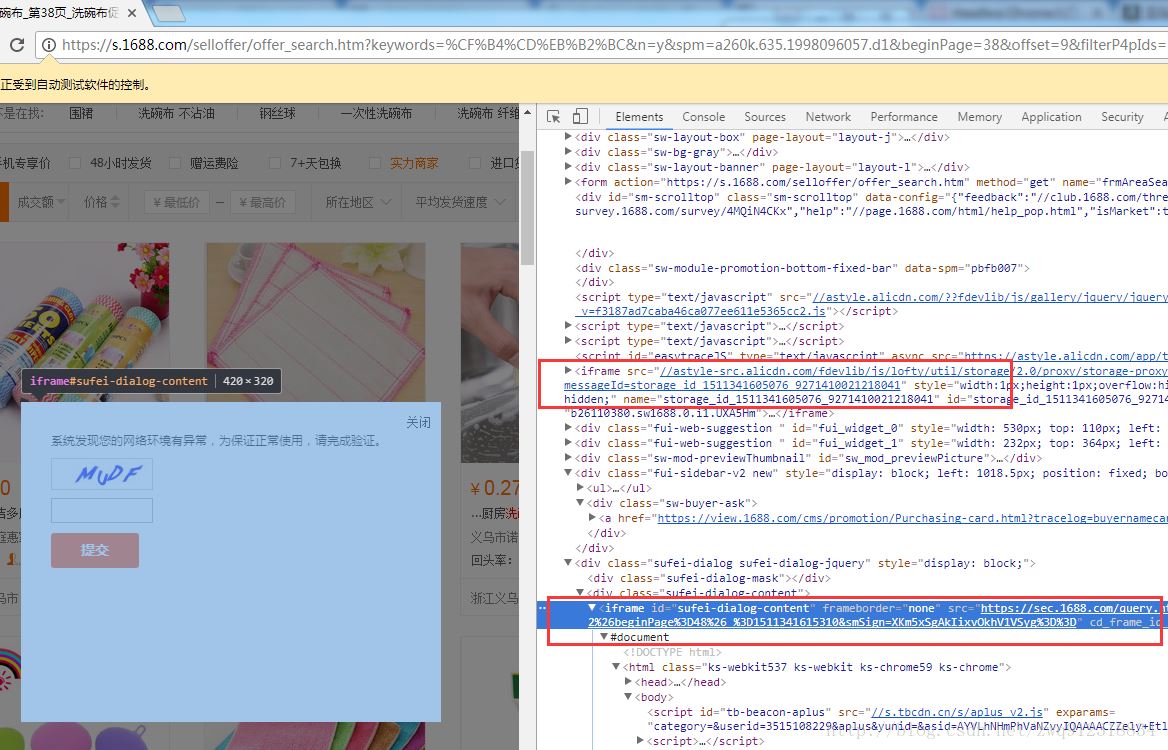This screenshot has height=750, width=1168.
Task: Open a new browser tab
Action: (168, 13)
